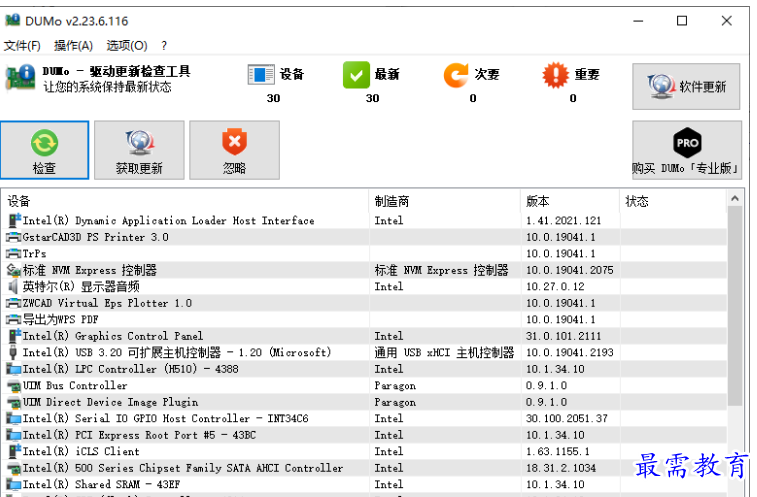Image resolution: width=757 pixels, height=497 pixels.
Task: Open the 操作(A) menu
Action: [x=73, y=45]
